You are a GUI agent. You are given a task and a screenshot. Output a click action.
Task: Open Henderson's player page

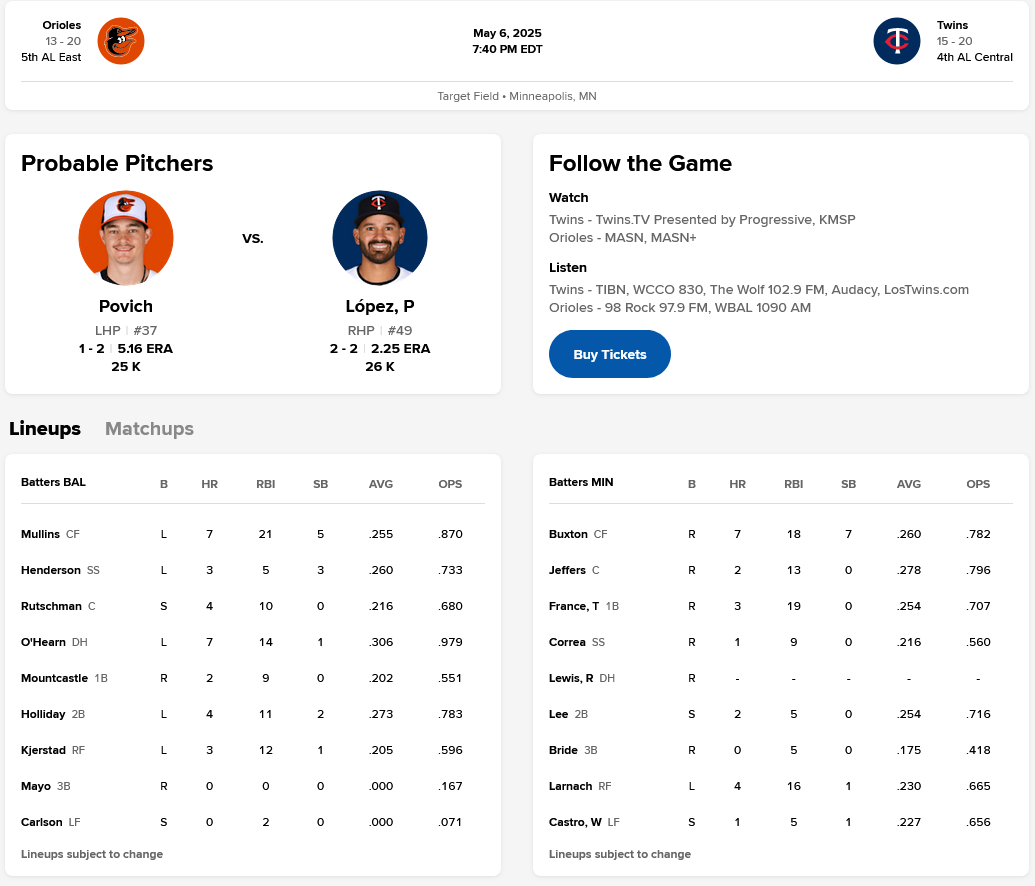click(x=51, y=570)
